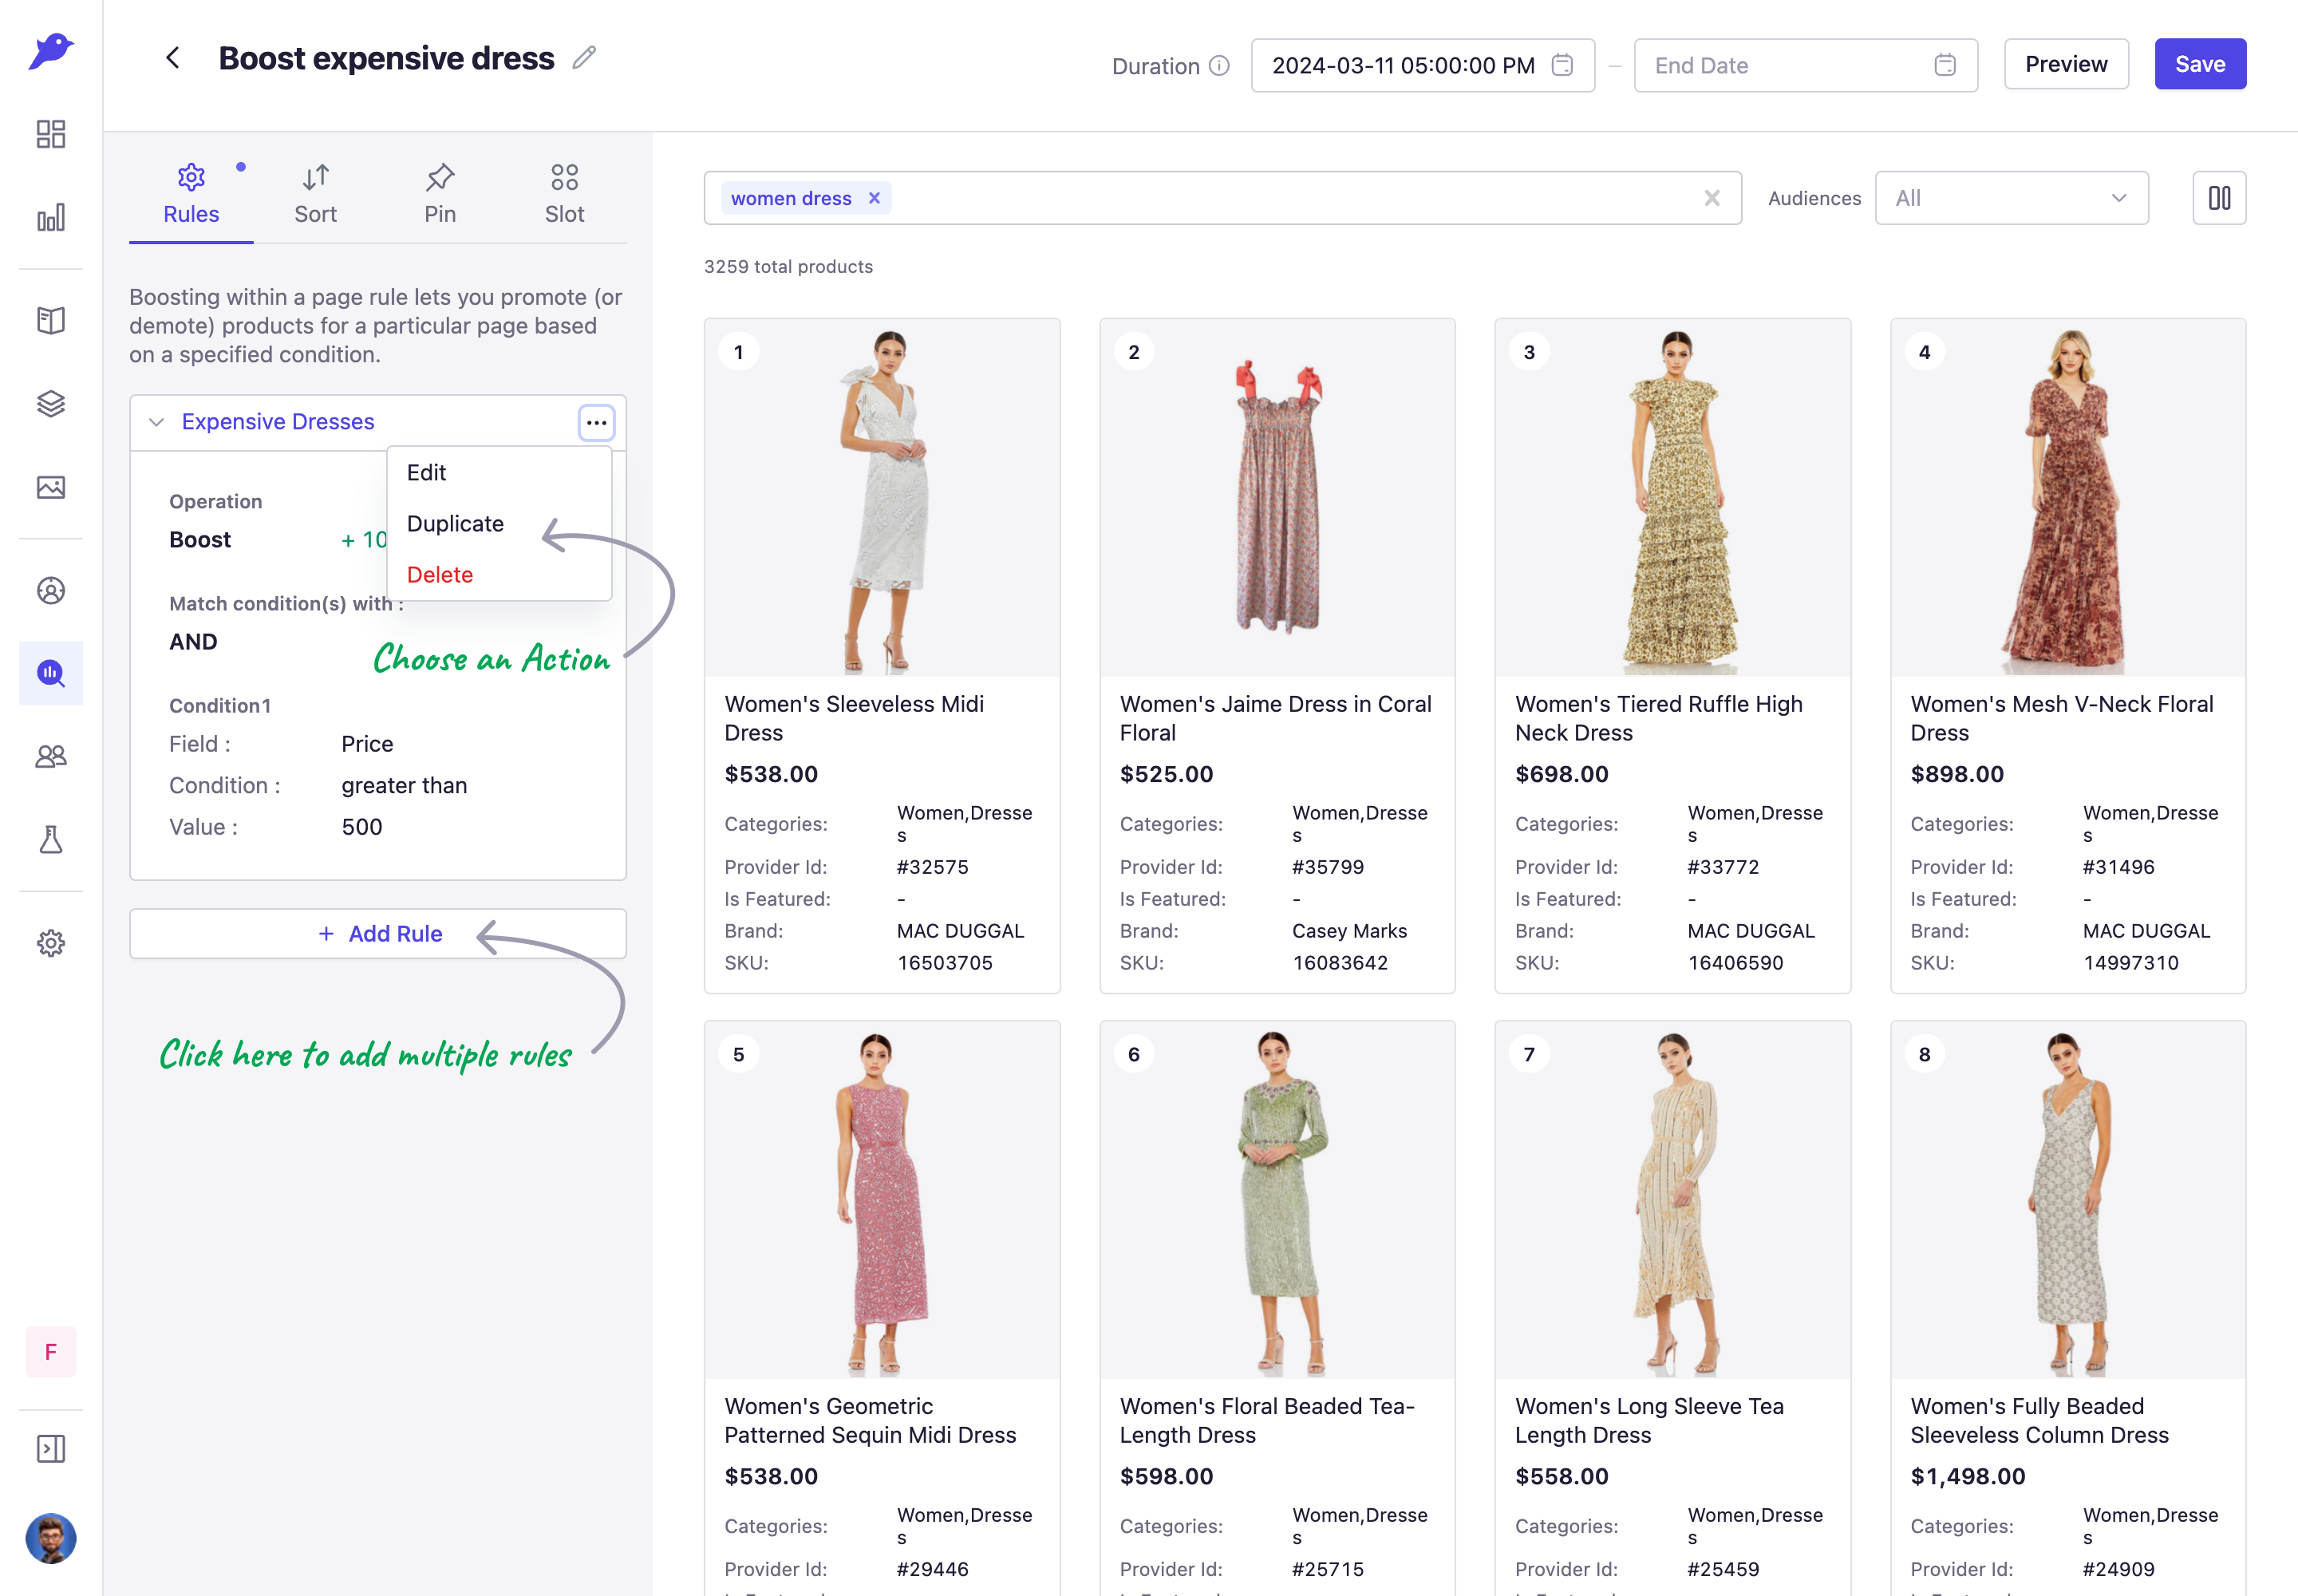Collapse the Expensive Dresses rule chevron
This screenshot has height=1596, width=2298.
click(156, 422)
